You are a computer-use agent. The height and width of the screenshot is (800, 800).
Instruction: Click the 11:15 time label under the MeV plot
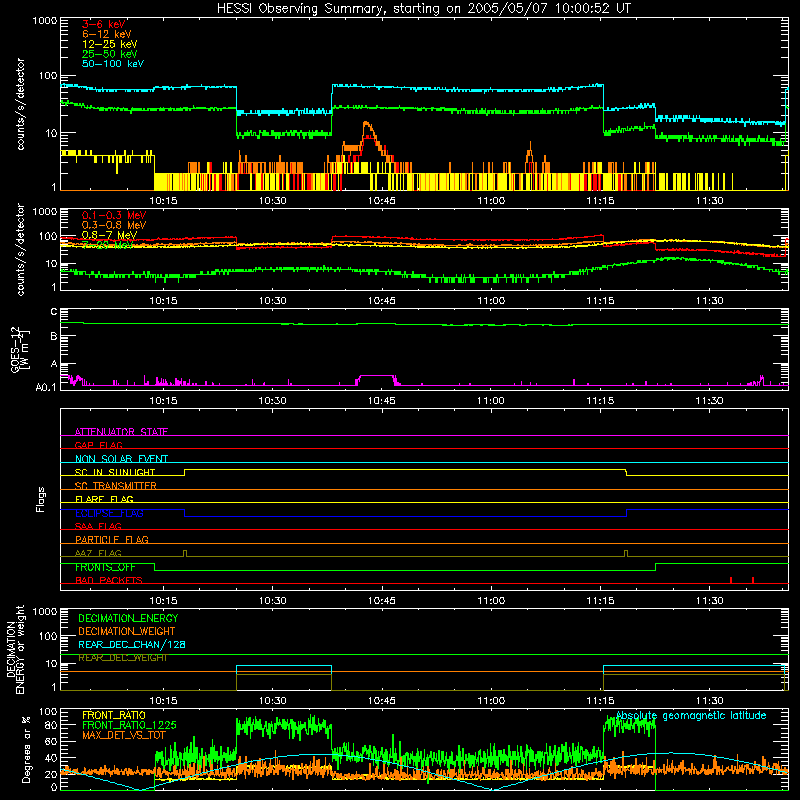point(601,301)
